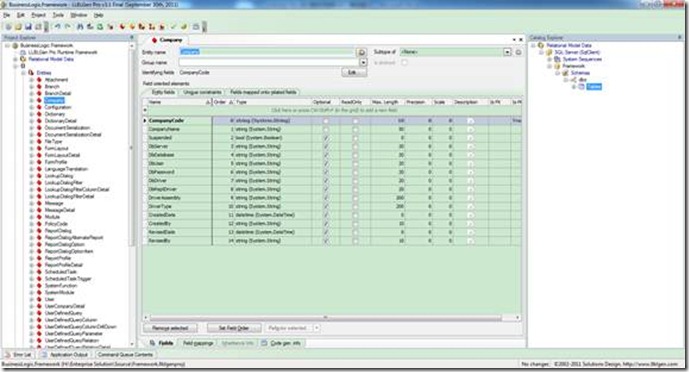This screenshot has height=372, width=689.
Task: Open the Project menu
Action: point(38,15)
